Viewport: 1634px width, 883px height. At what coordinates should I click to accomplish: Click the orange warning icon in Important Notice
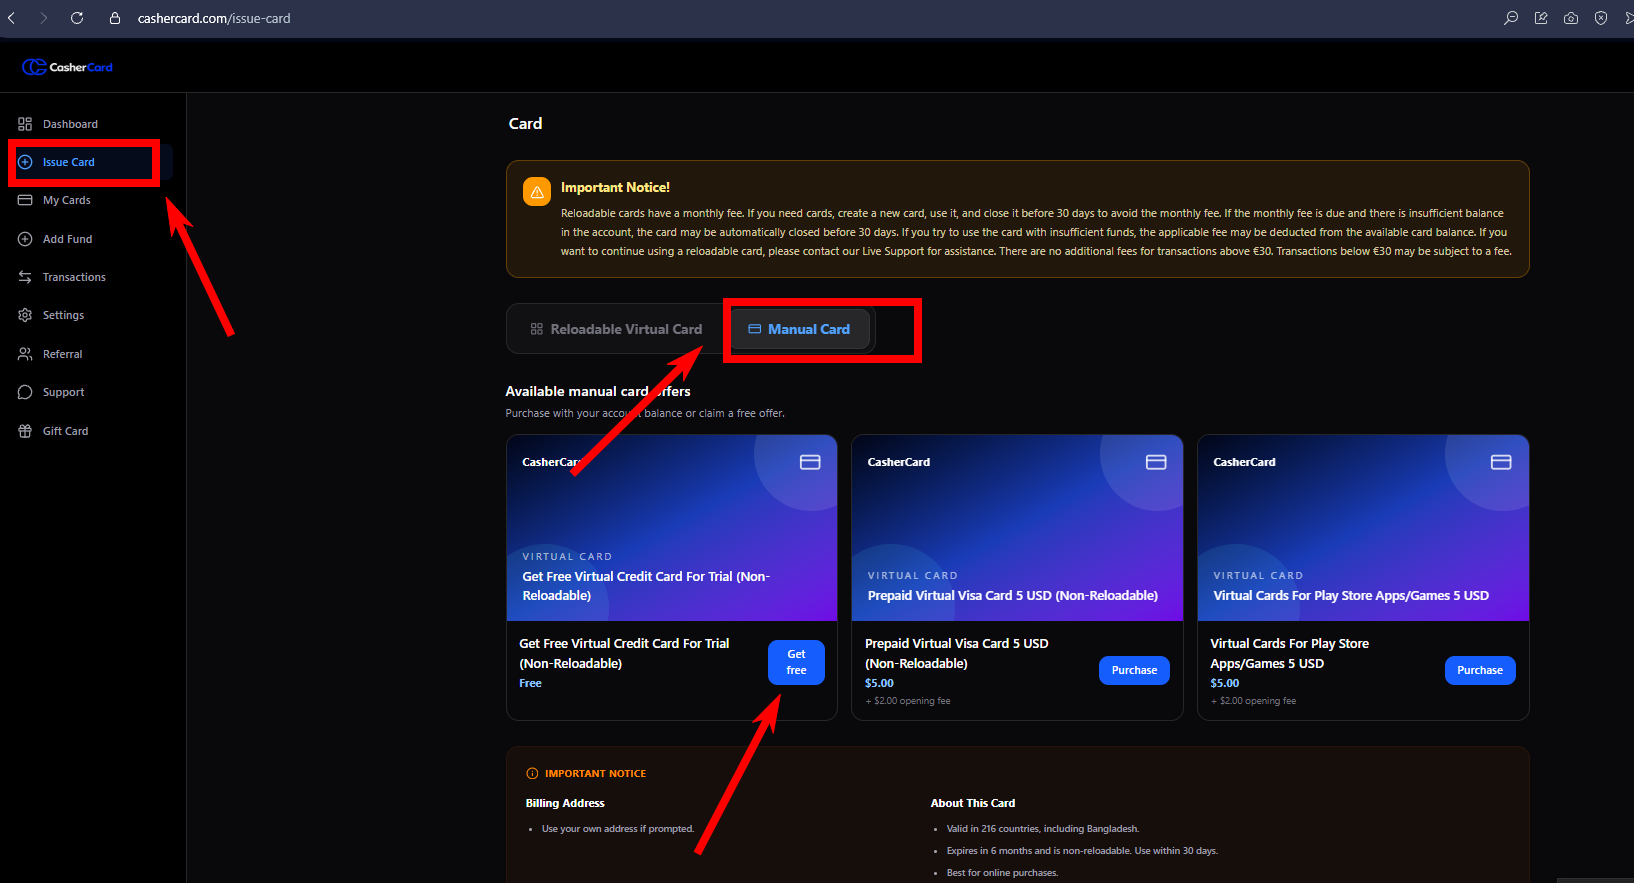537,192
